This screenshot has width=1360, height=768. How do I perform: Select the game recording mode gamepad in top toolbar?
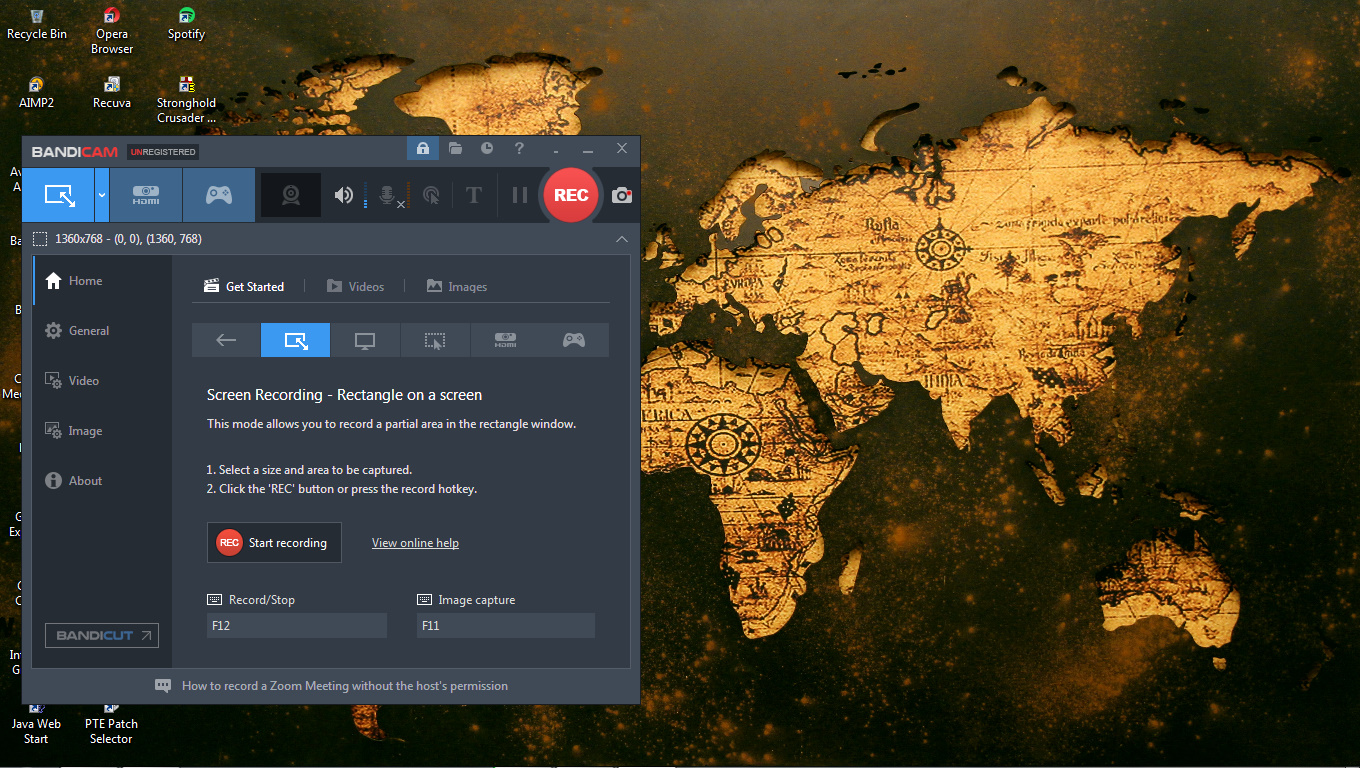click(x=219, y=195)
